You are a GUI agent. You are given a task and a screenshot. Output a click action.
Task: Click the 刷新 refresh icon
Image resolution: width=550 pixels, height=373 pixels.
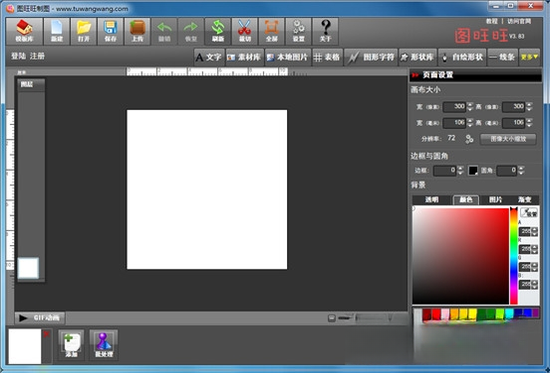(218, 31)
